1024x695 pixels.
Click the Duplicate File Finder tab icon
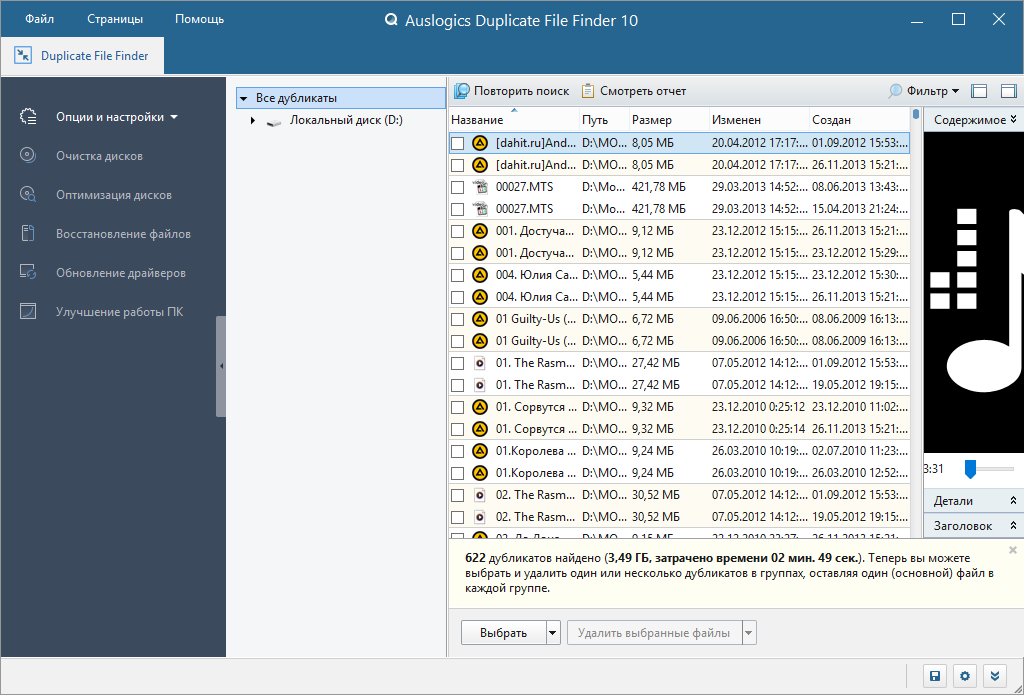23,56
